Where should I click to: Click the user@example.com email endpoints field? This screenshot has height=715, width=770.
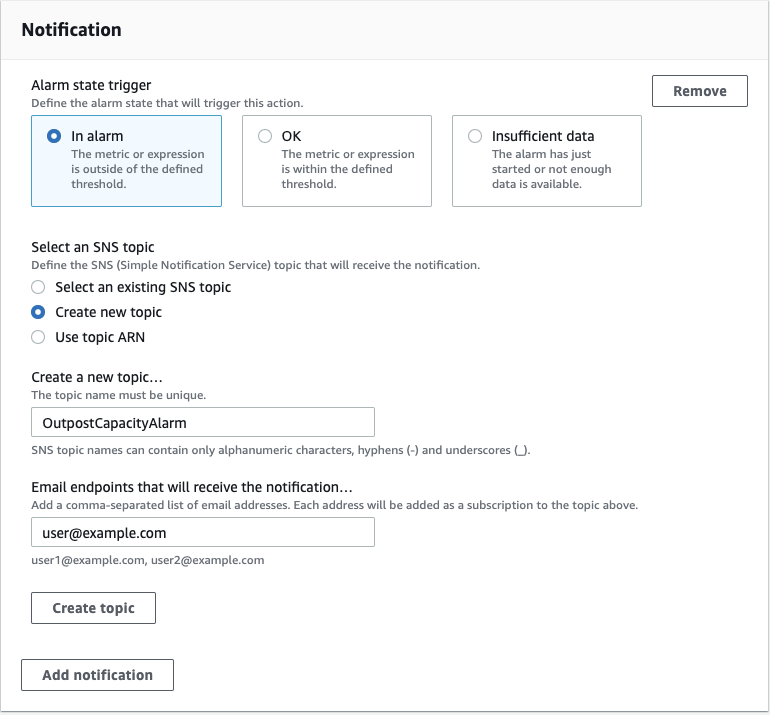(203, 533)
